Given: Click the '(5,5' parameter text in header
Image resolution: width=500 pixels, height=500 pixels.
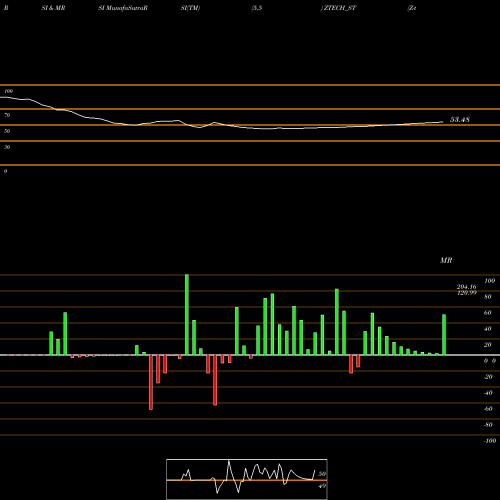Looking at the screenshot, I should [257, 8].
